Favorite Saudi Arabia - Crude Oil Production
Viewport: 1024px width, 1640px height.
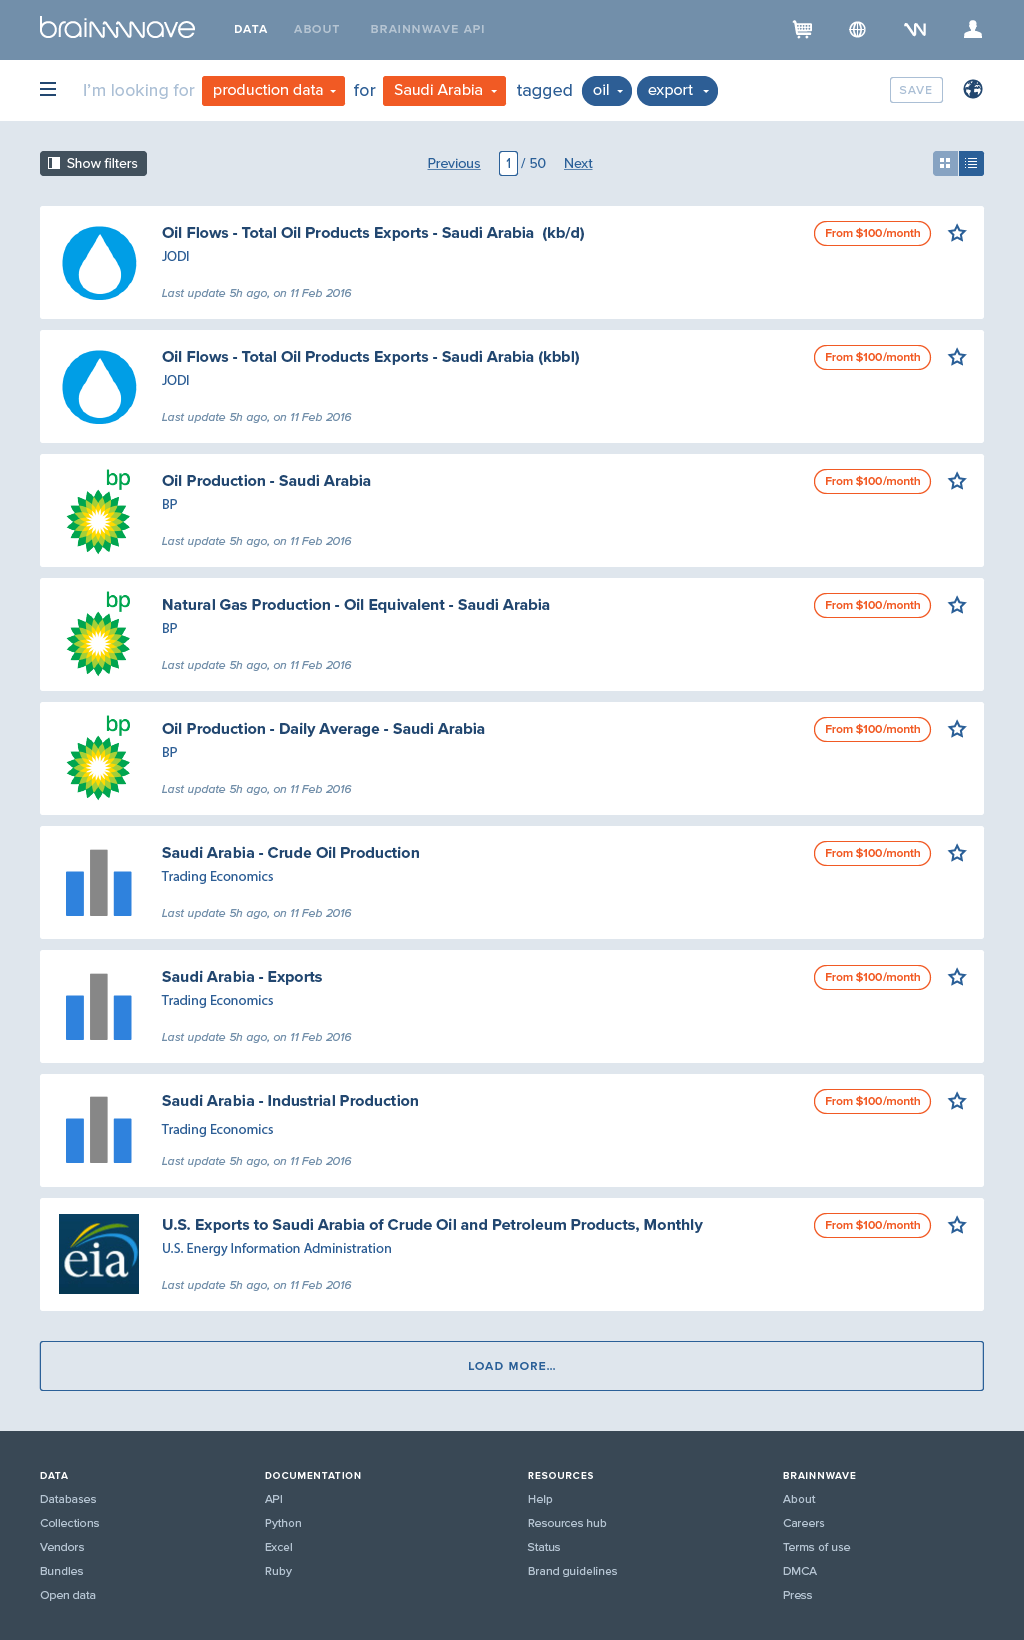957,853
